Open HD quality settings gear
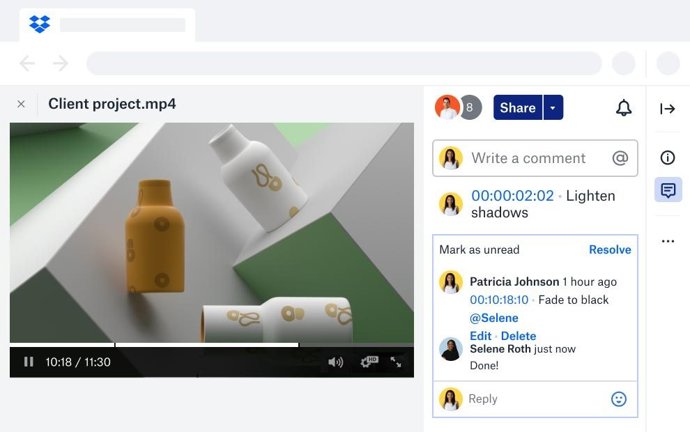This screenshot has width=690, height=432. (x=368, y=362)
